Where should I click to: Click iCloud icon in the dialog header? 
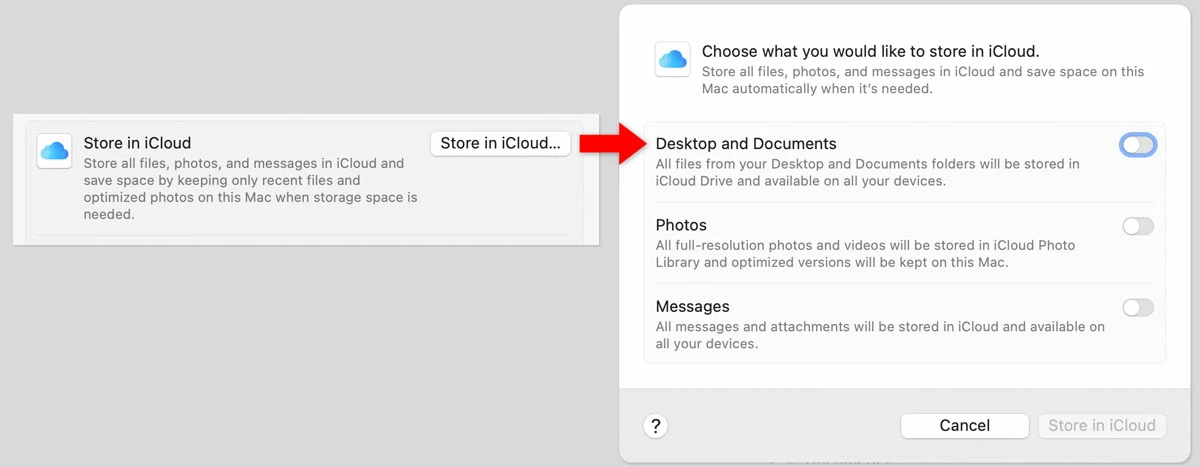[x=672, y=59]
